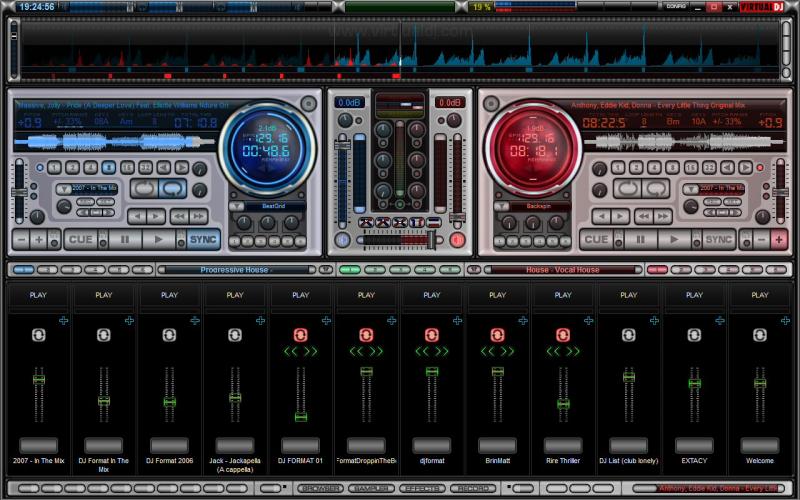The image size is (800, 500).
Task: Play the left blue deck
Action: coord(158,239)
